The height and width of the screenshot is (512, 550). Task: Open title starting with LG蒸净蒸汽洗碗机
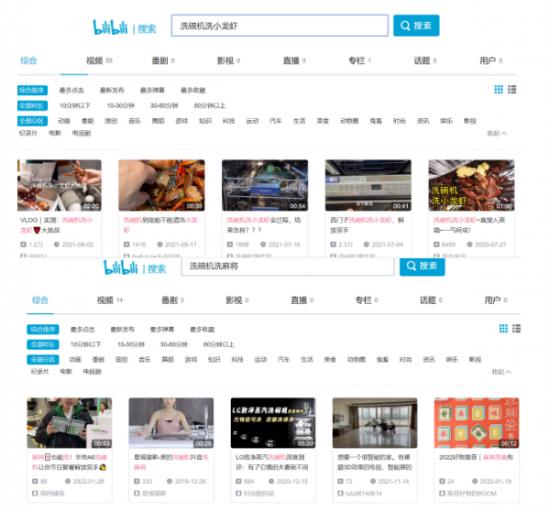click(271, 462)
